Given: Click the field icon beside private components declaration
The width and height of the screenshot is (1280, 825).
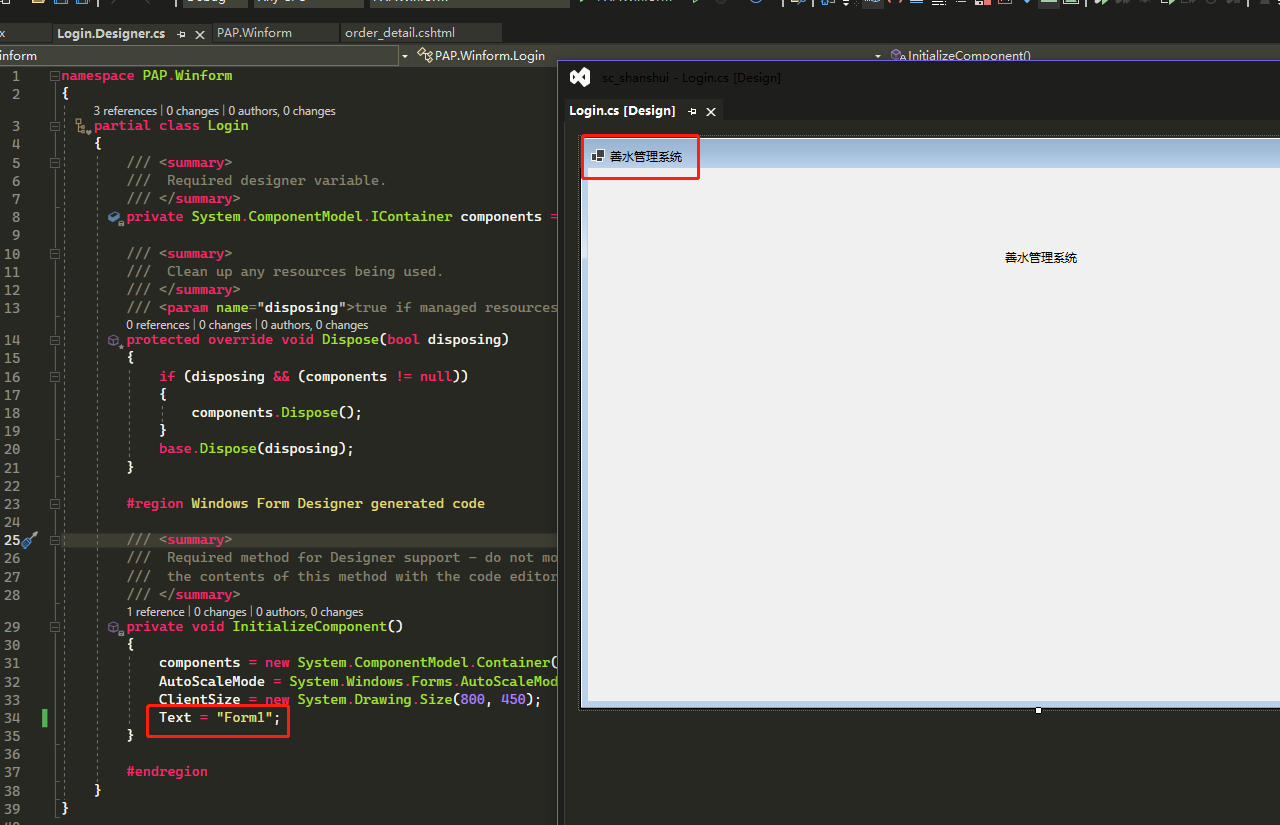Looking at the screenshot, I should click(115, 217).
